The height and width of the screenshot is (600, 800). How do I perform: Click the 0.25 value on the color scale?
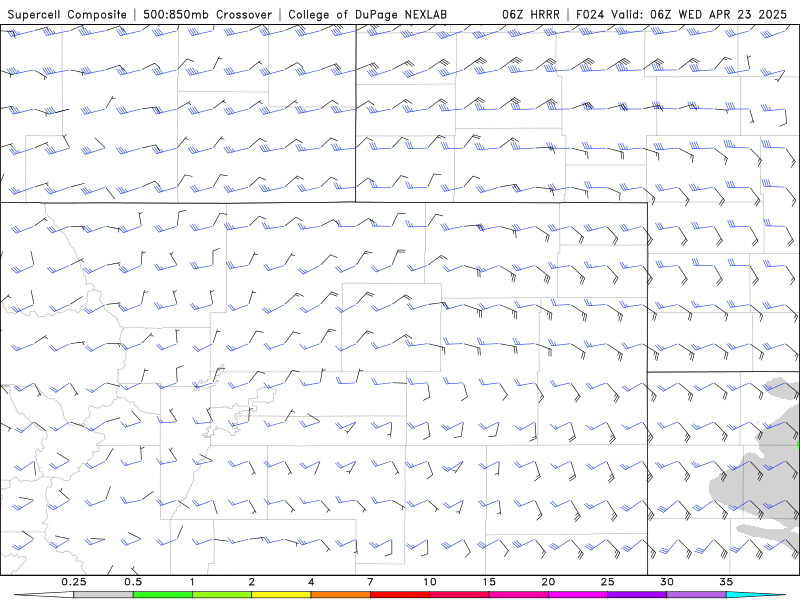[x=74, y=582]
